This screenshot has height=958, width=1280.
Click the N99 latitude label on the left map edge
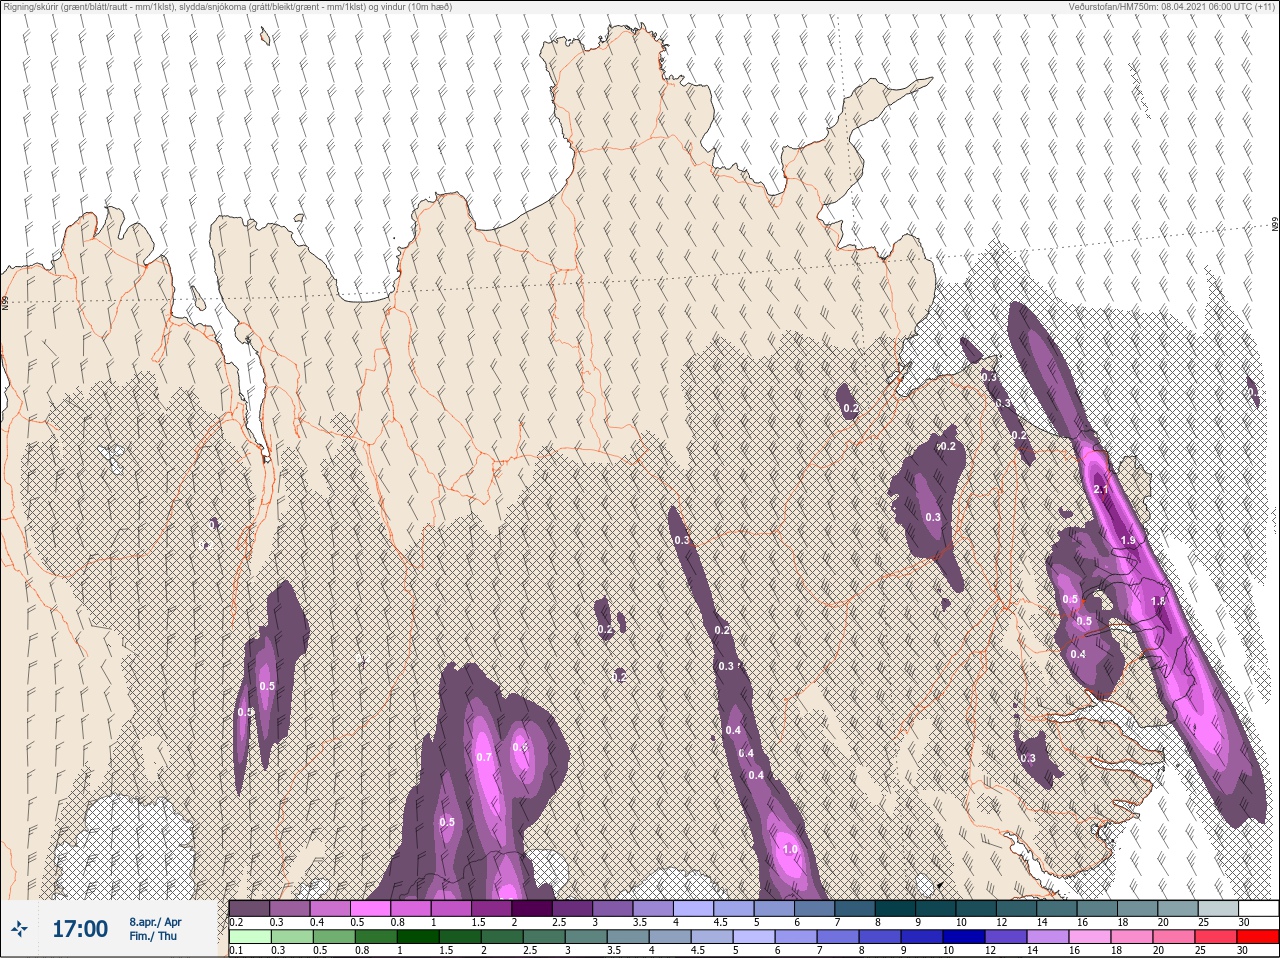[x=5, y=301]
